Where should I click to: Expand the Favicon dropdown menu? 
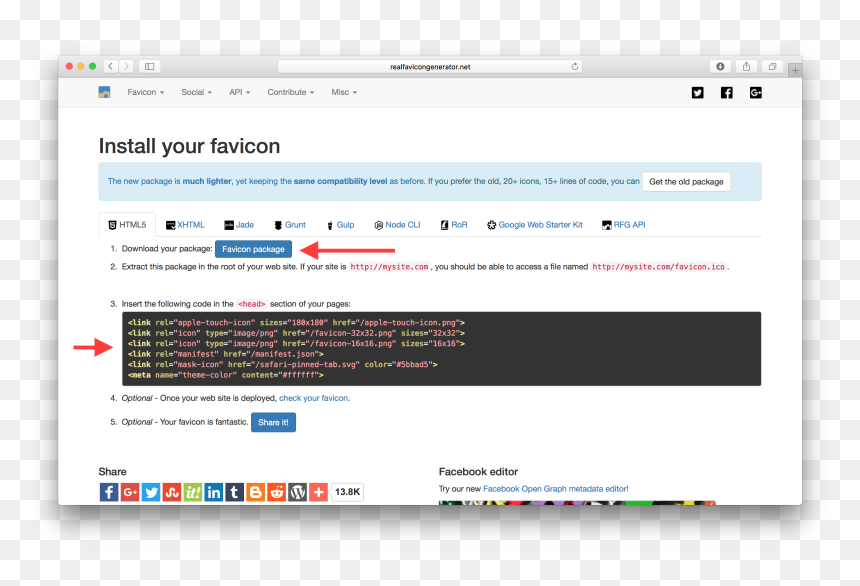pos(145,92)
